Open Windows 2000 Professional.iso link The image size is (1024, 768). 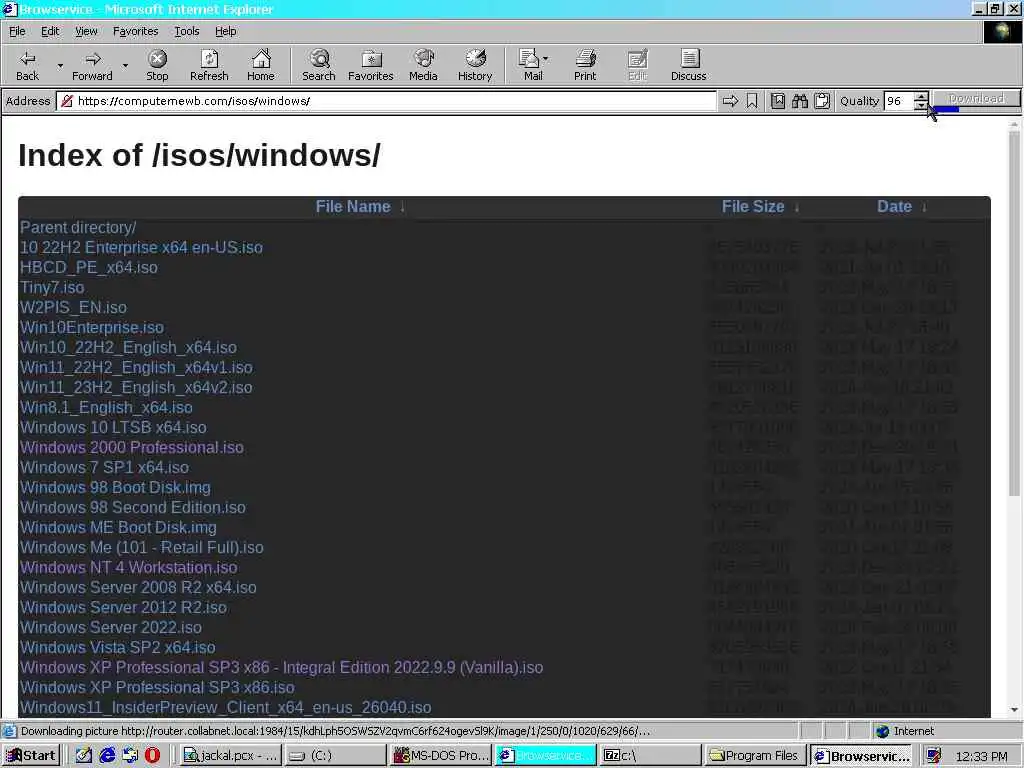[x=132, y=447]
